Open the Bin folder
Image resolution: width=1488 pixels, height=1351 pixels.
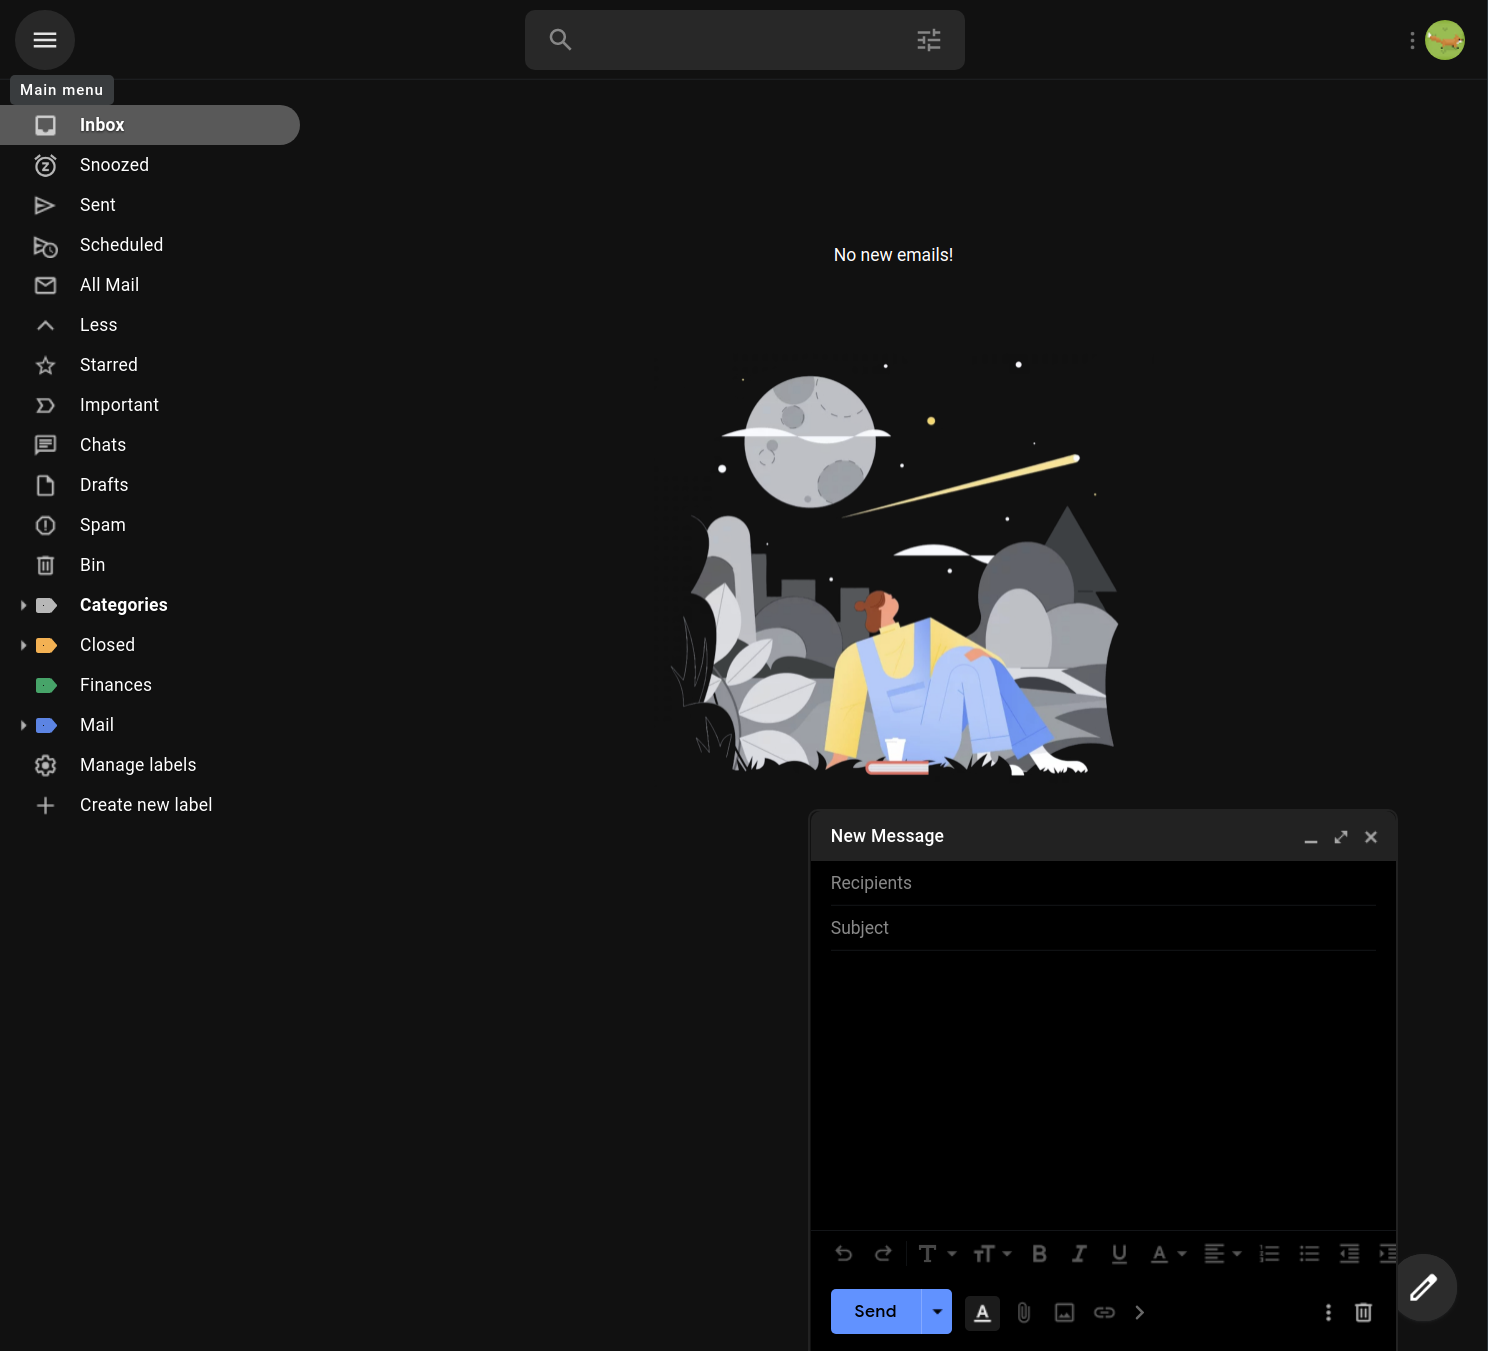[150, 565]
